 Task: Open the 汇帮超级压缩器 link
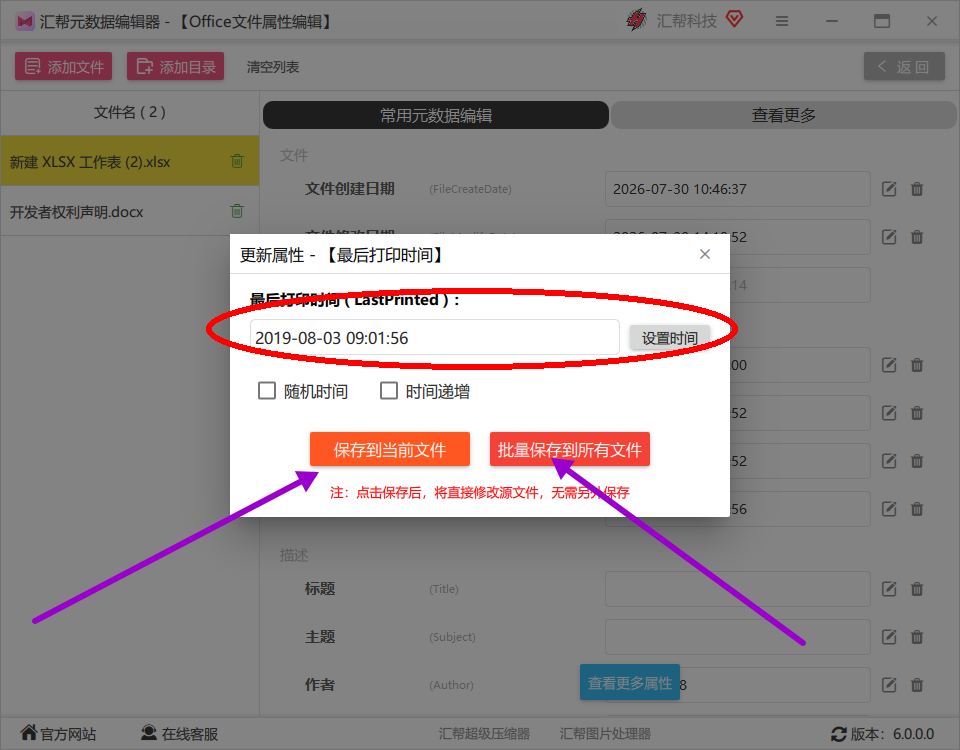click(x=484, y=733)
